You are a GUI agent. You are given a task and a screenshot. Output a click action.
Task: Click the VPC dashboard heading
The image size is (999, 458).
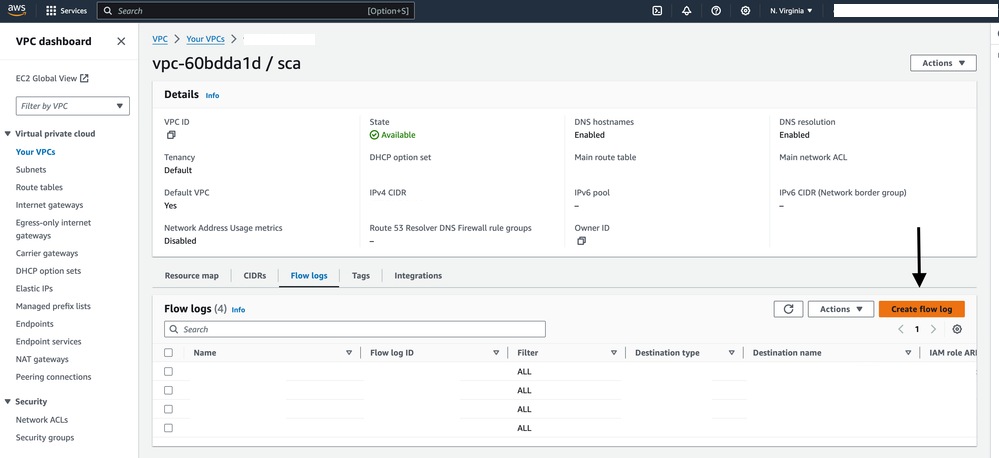54,41
